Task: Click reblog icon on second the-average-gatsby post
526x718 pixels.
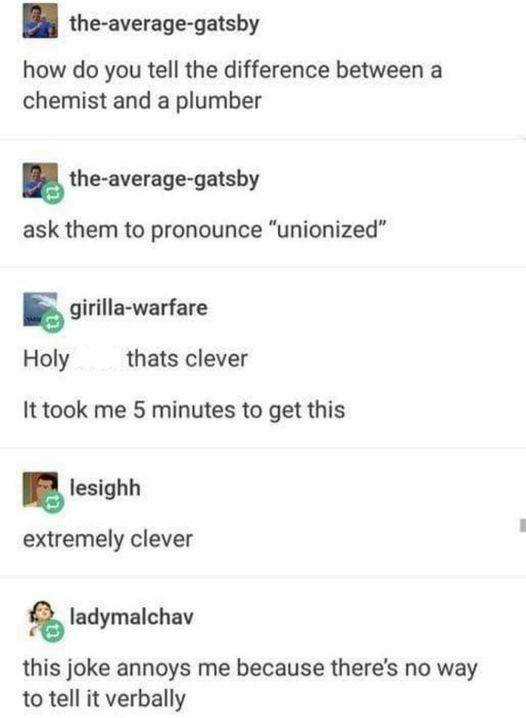Action: [x=53, y=194]
